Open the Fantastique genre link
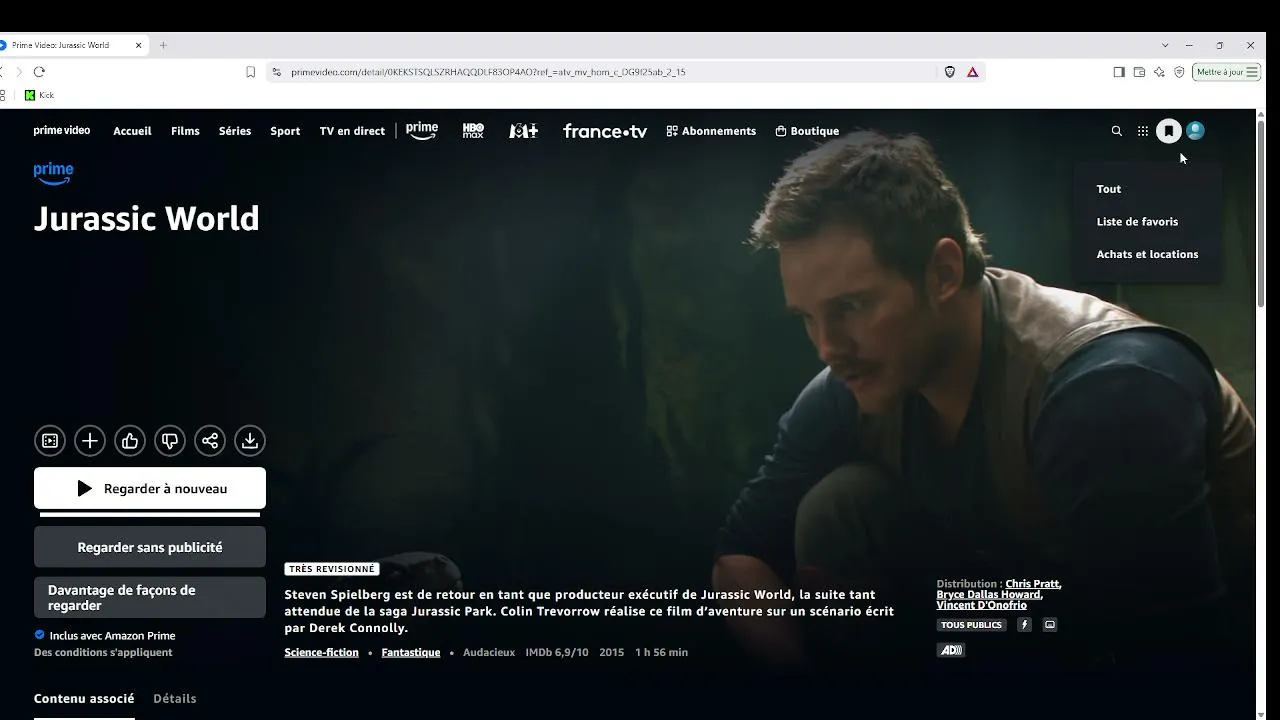Viewport: 1280px width, 720px height. pyautogui.click(x=411, y=653)
